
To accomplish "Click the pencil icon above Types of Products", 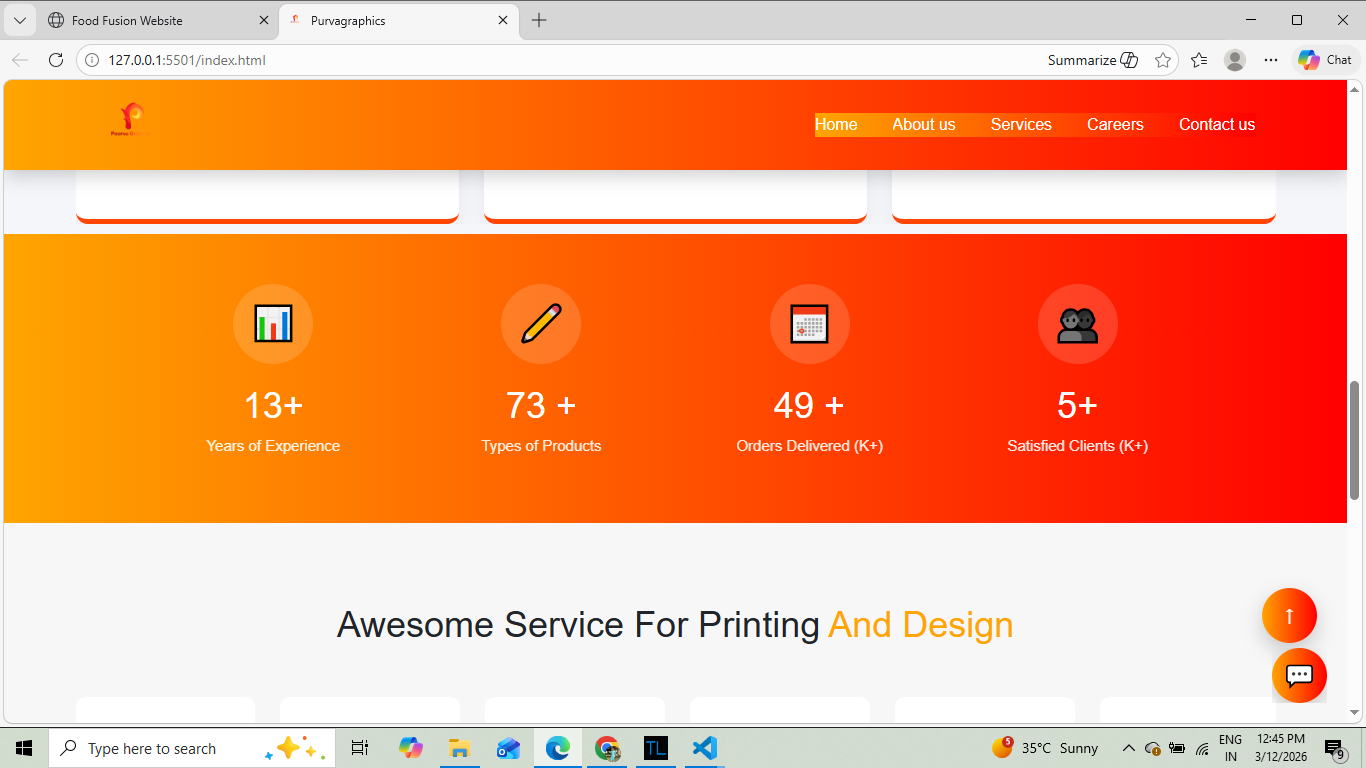I will coord(541,324).
